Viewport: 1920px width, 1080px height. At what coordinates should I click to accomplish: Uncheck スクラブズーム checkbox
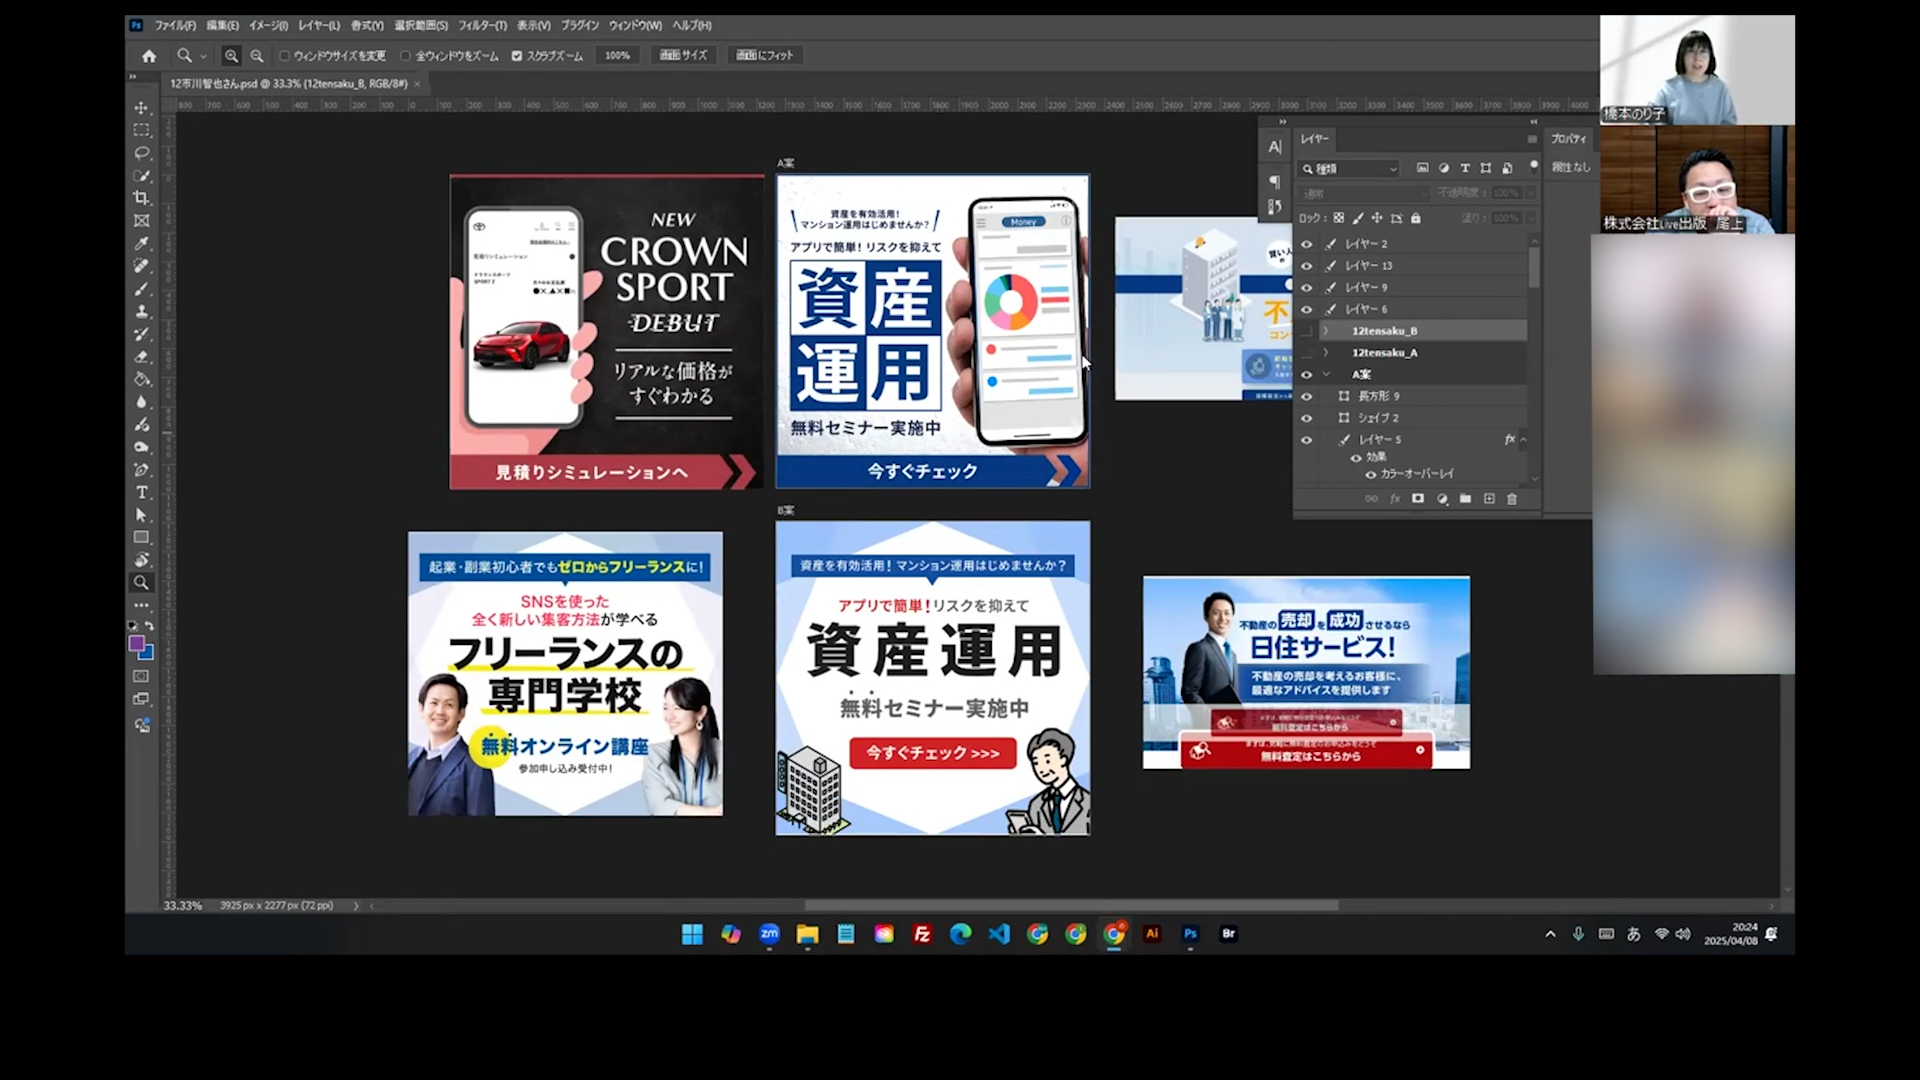pyautogui.click(x=517, y=56)
